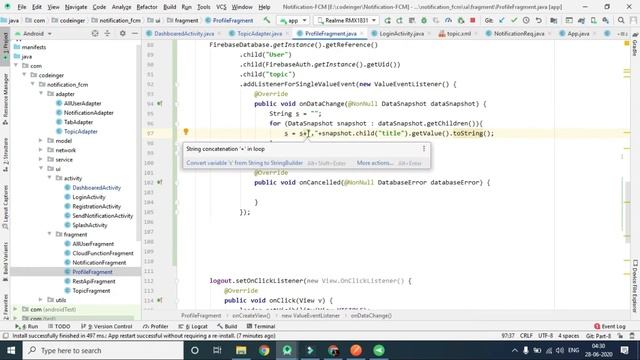This screenshot has width=640, height=360.
Task: Expand the model folder
Action: tap(41, 140)
